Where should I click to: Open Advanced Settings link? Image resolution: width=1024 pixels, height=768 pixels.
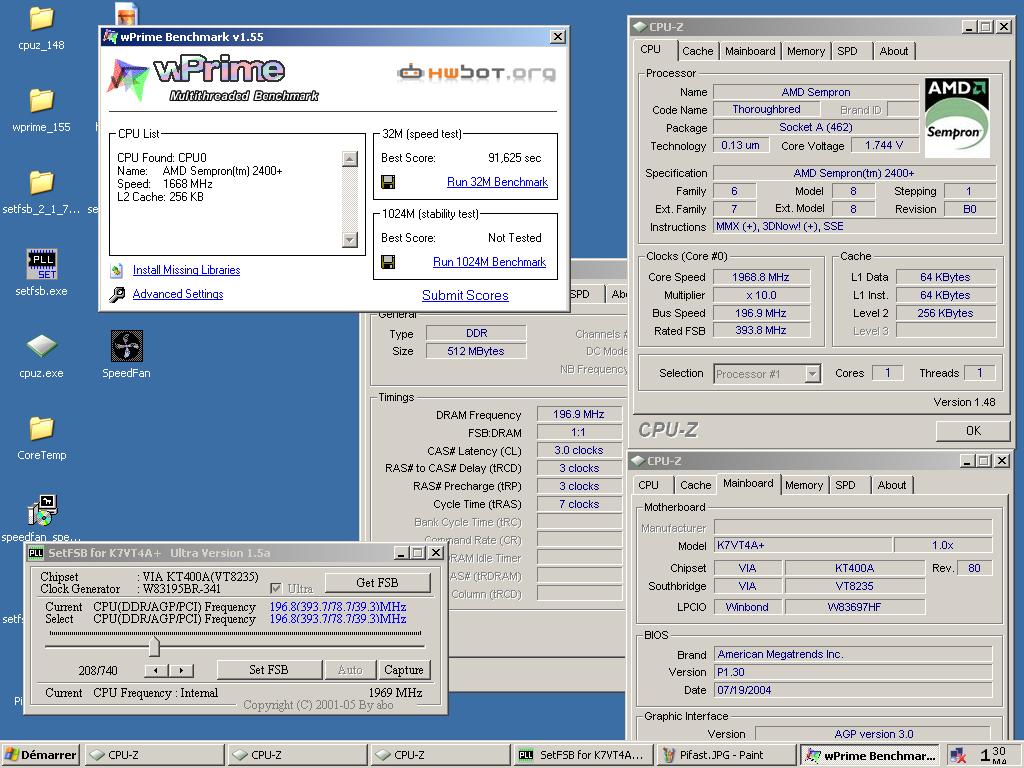point(178,295)
